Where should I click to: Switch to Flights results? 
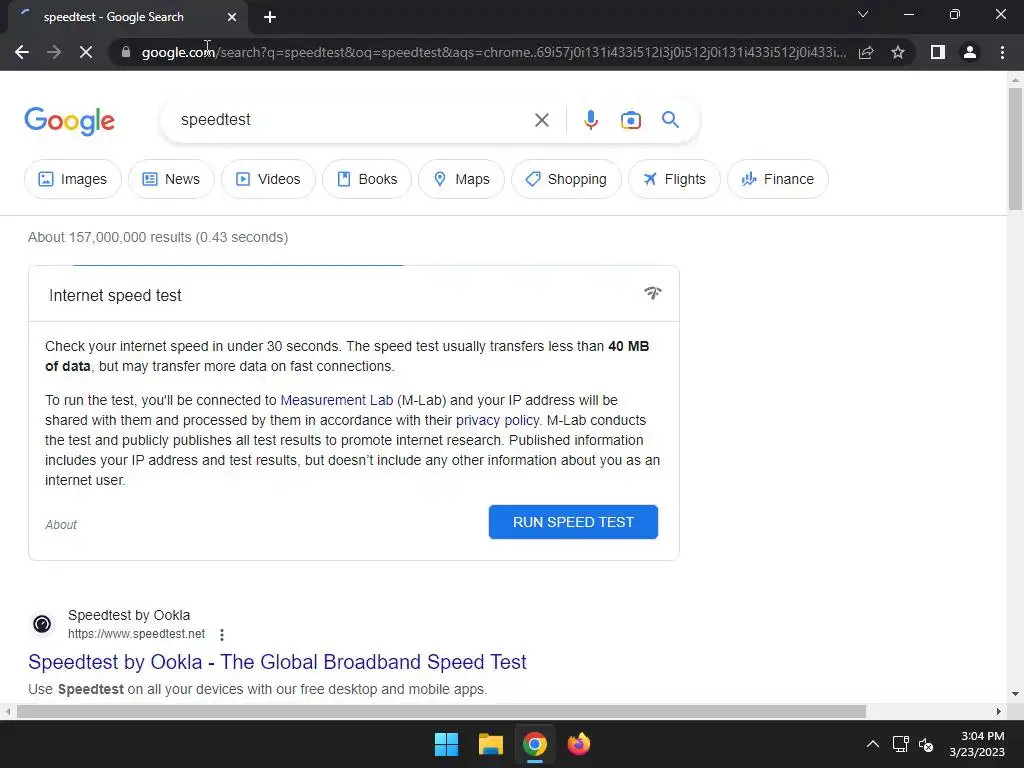click(x=674, y=179)
